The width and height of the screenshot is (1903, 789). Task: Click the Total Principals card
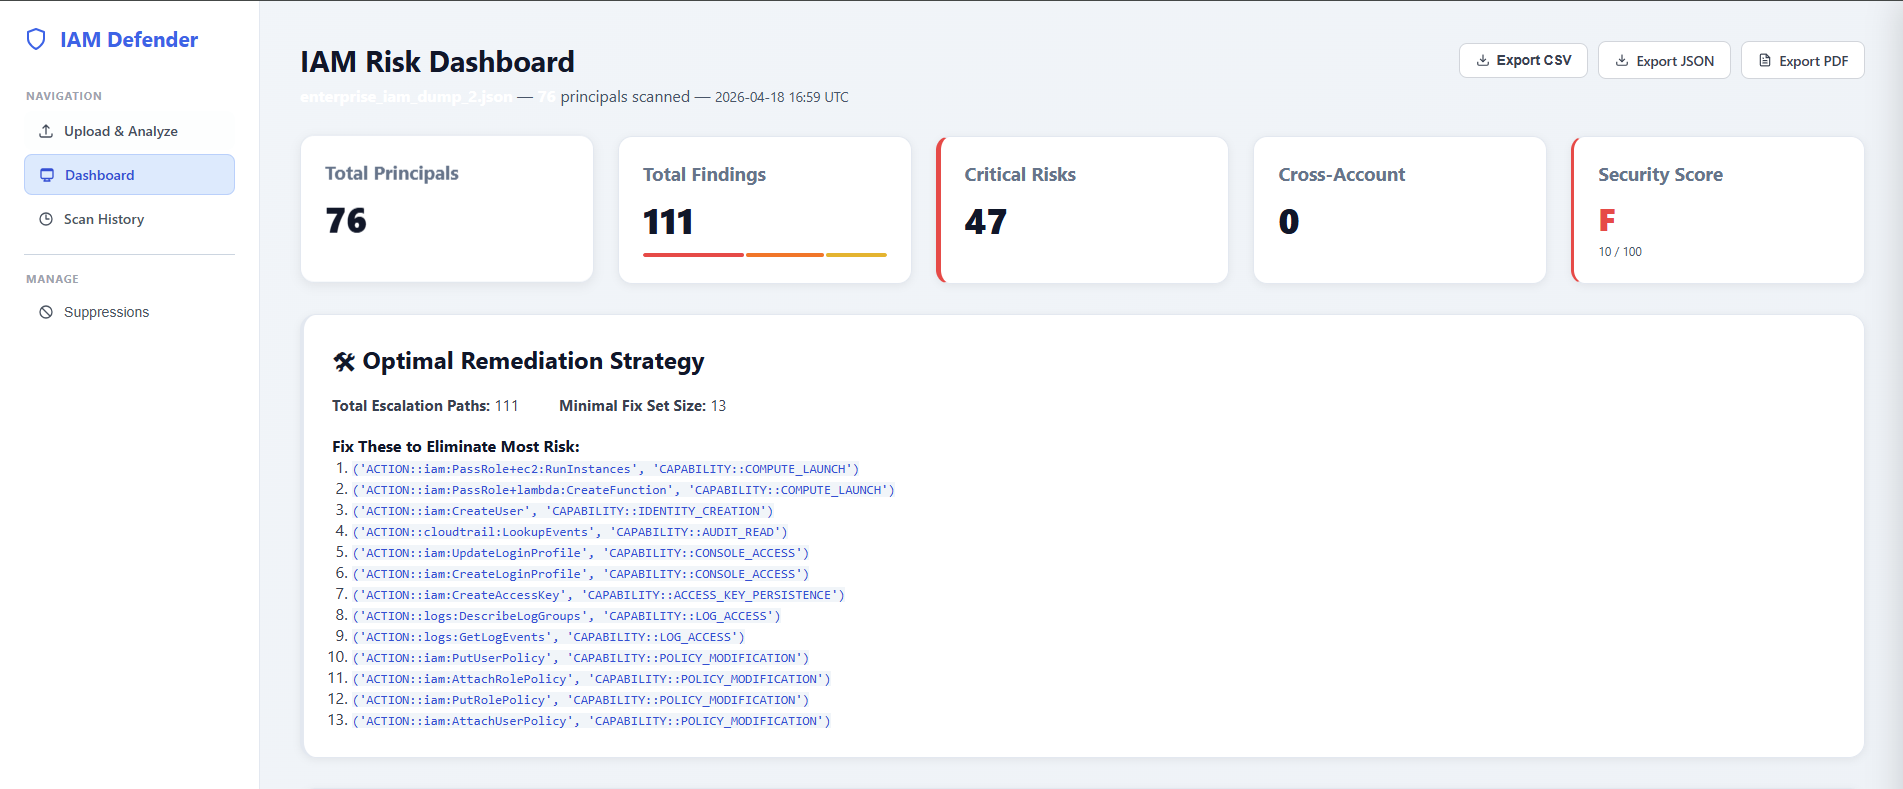tap(447, 210)
